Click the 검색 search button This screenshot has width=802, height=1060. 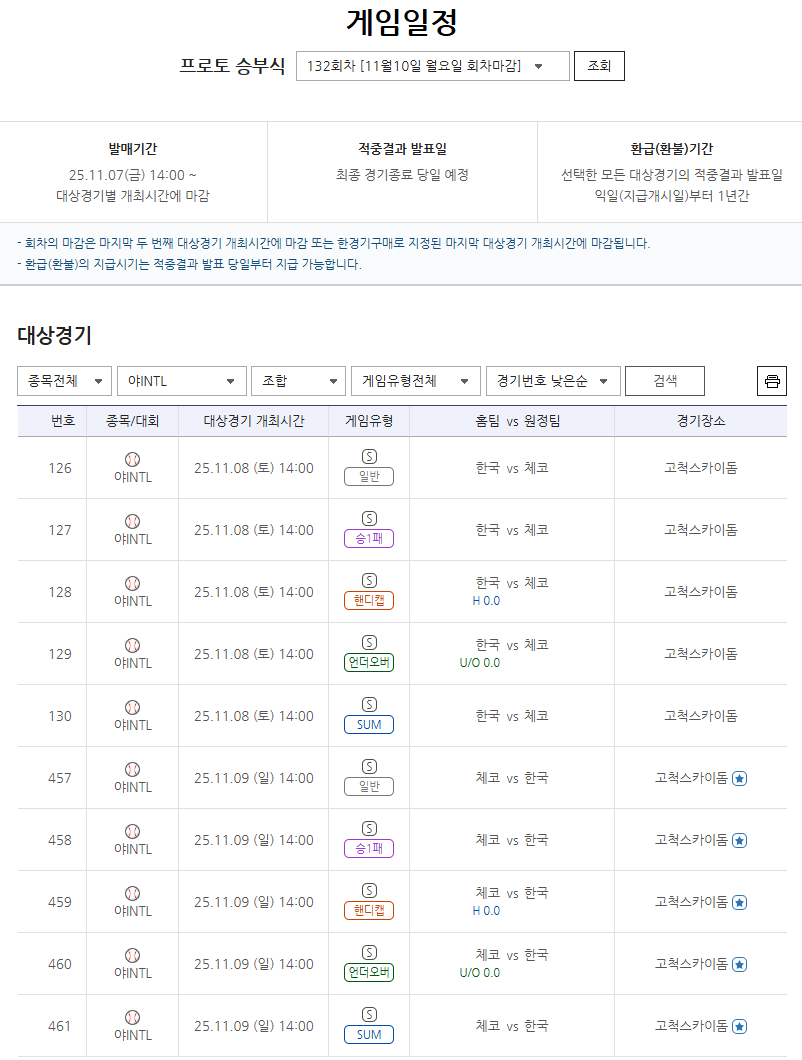(663, 381)
